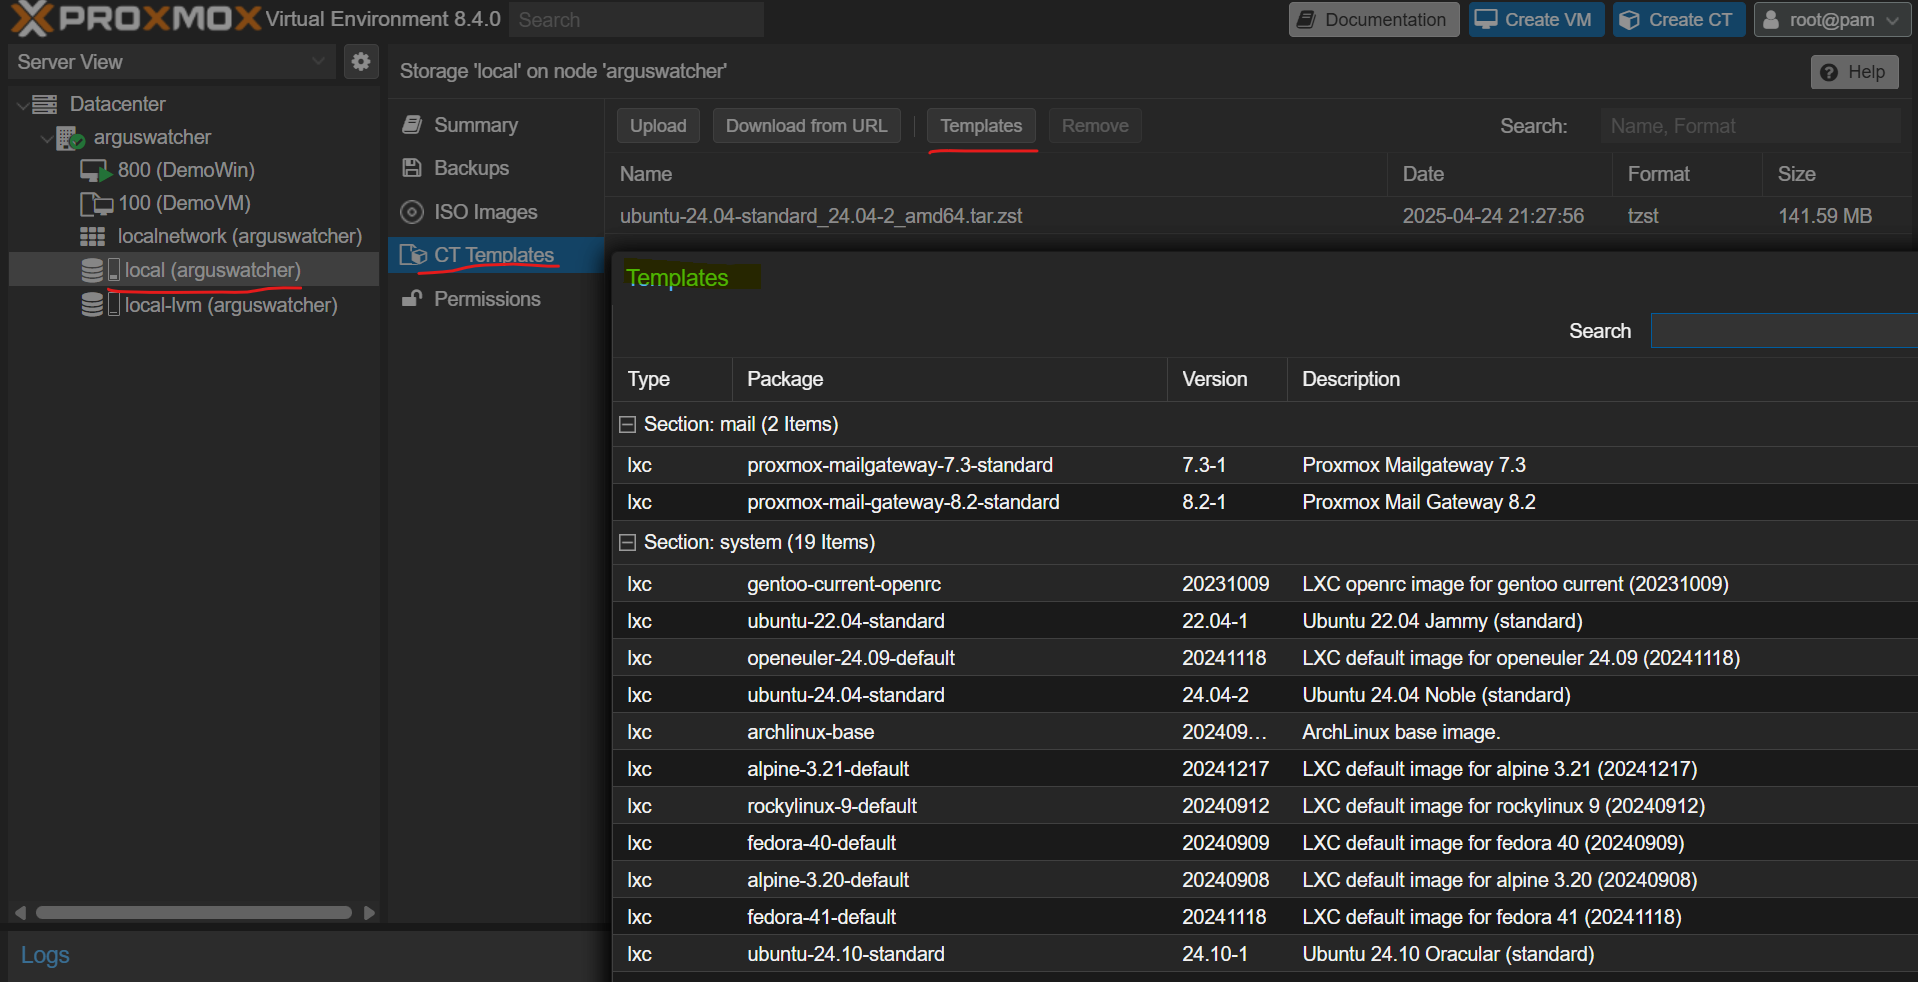The width and height of the screenshot is (1918, 982).
Task: Open the Server View dropdown
Action: click(x=318, y=62)
